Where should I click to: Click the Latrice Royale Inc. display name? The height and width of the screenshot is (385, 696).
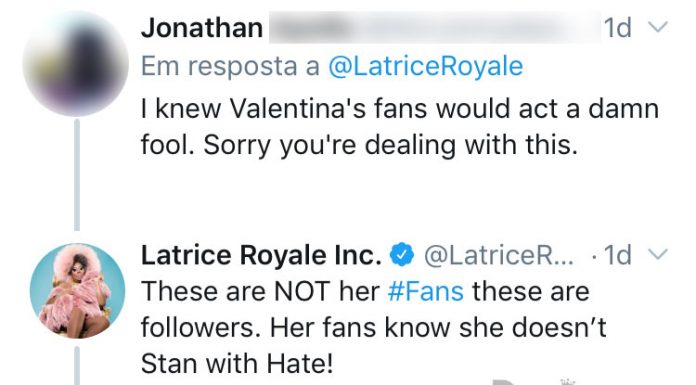261,255
